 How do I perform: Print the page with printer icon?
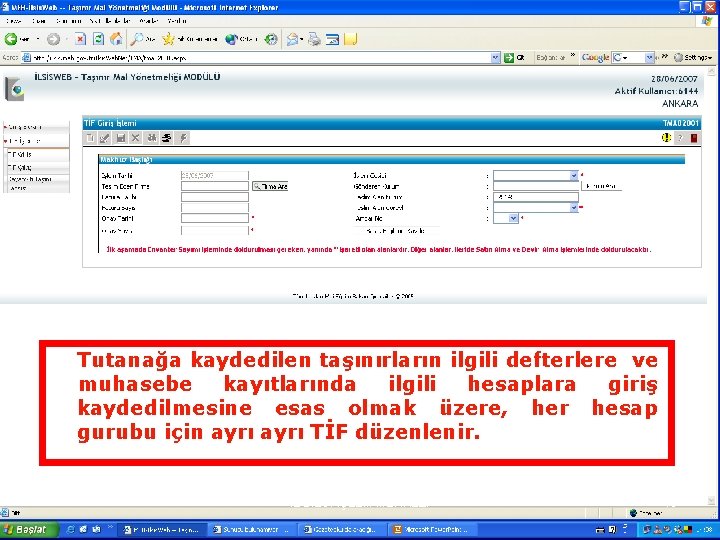[315, 39]
